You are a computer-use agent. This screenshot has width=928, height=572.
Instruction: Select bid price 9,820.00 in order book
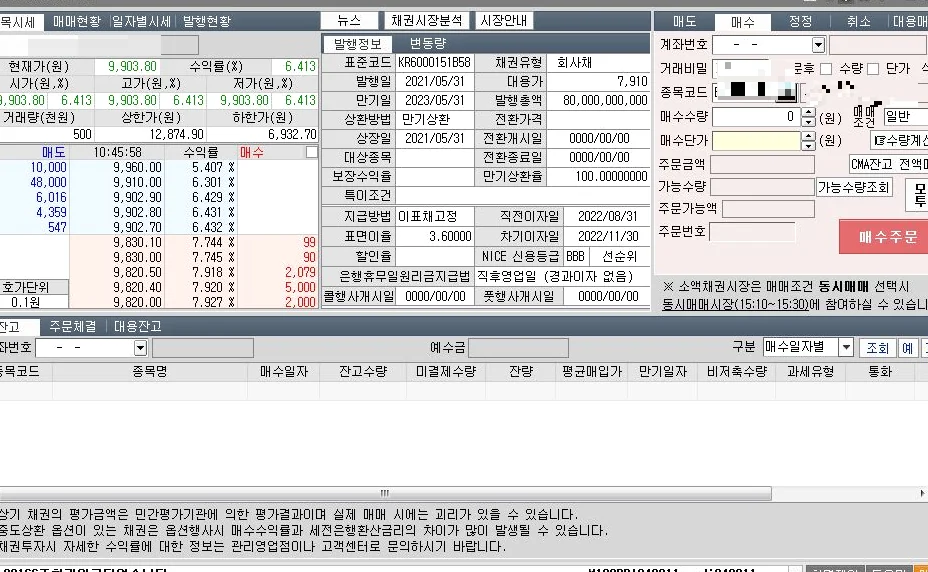[x=137, y=302]
